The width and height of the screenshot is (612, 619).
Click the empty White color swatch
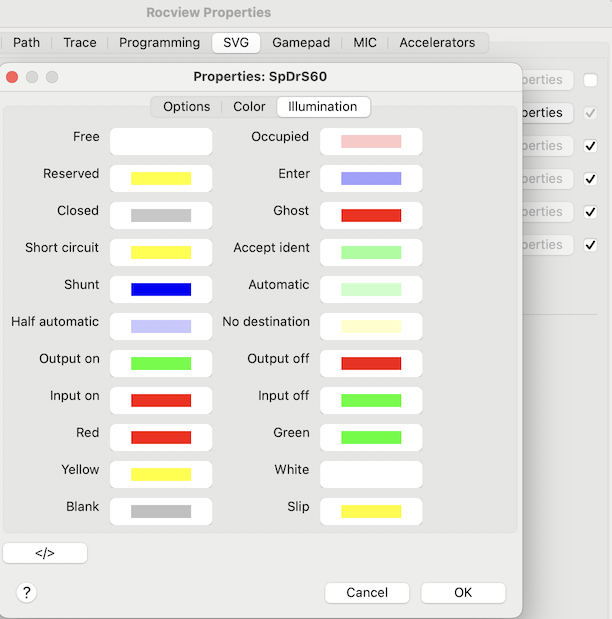click(x=371, y=475)
